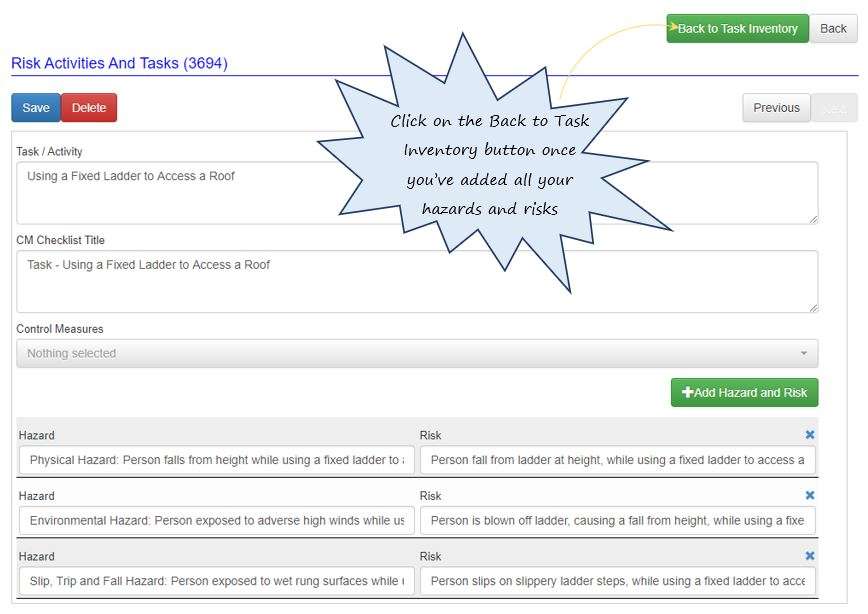Viewport: 868px width, 614px height.
Task: Select the first Risk input about ladder fall
Action: 617,460
